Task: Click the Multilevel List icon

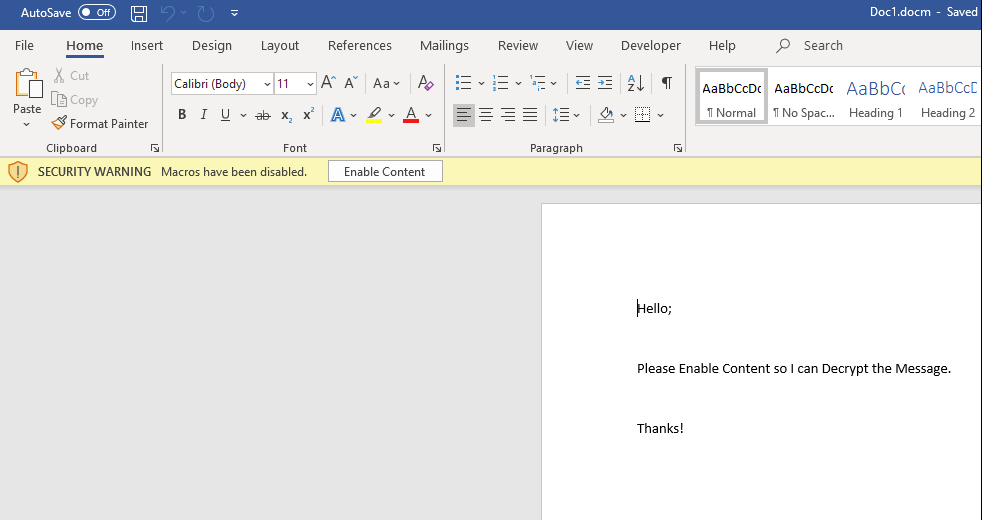Action: [537, 83]
